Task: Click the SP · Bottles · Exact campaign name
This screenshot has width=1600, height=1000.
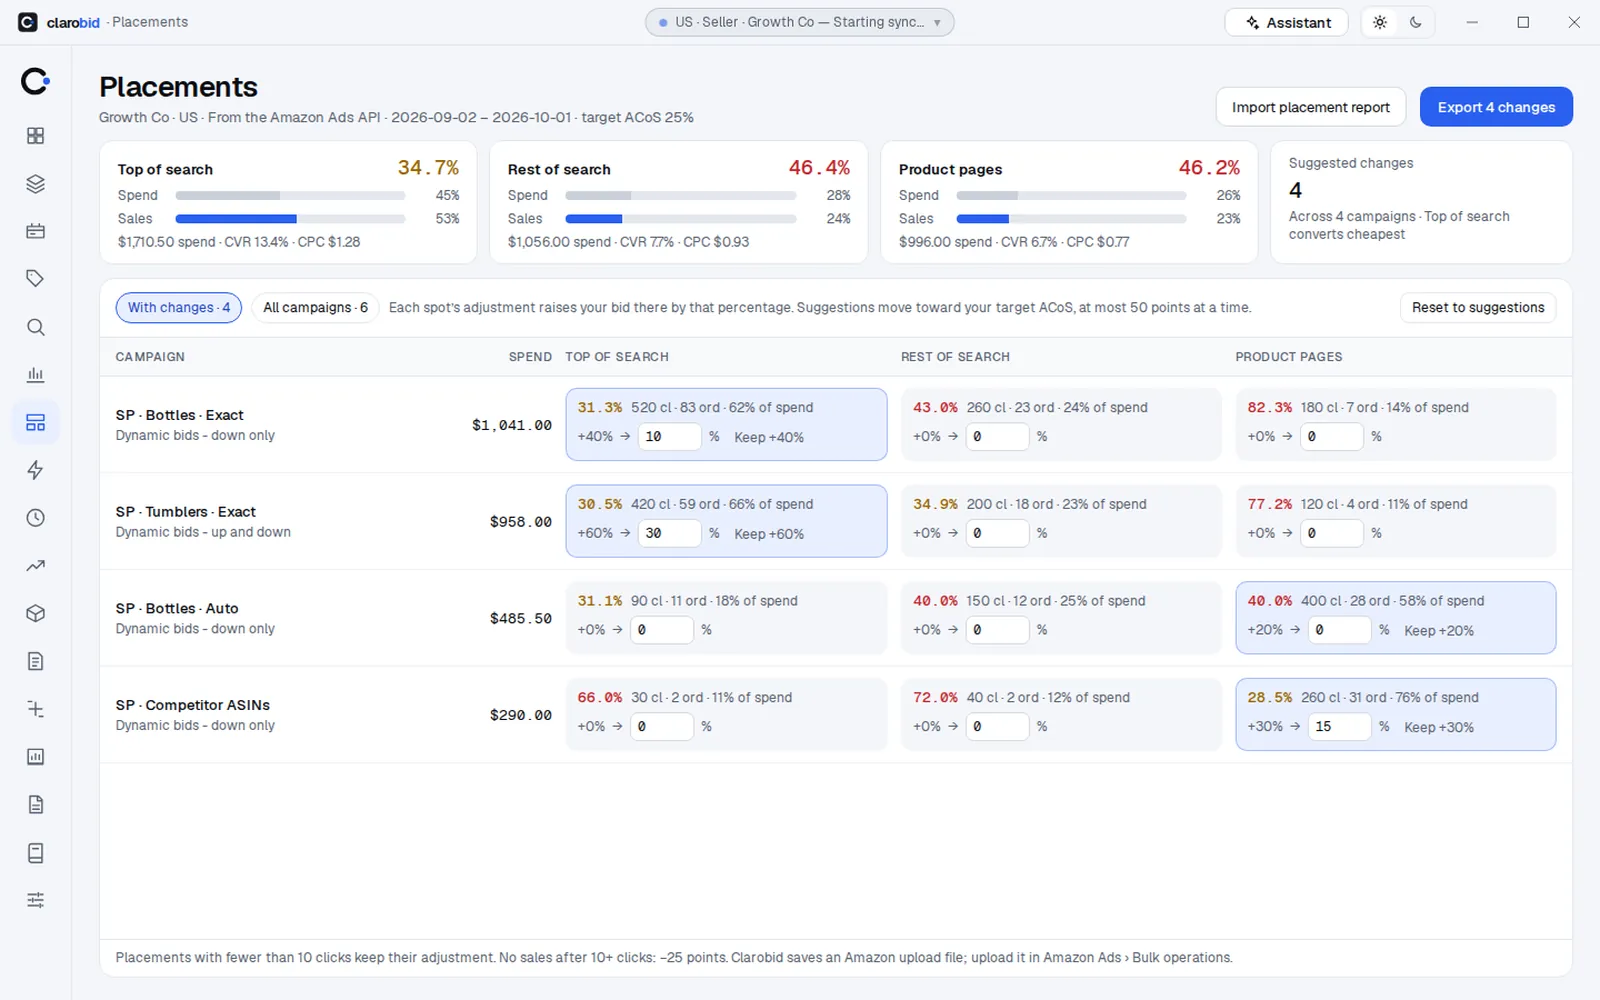Action: pos(179,415)
